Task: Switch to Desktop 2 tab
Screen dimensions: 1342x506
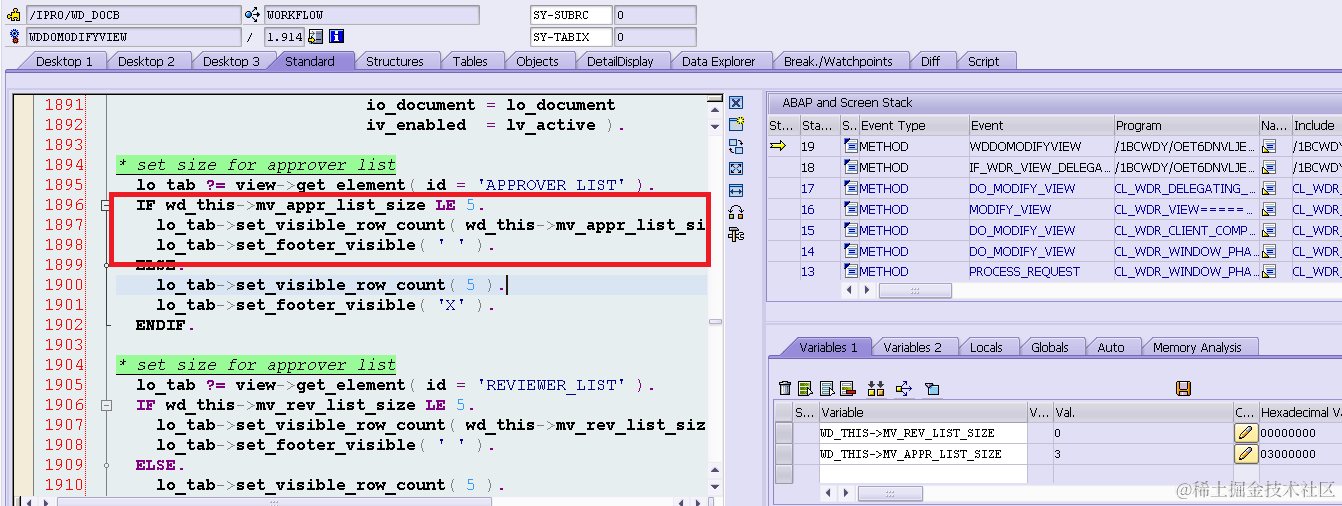Action: [x=146, y=61]
